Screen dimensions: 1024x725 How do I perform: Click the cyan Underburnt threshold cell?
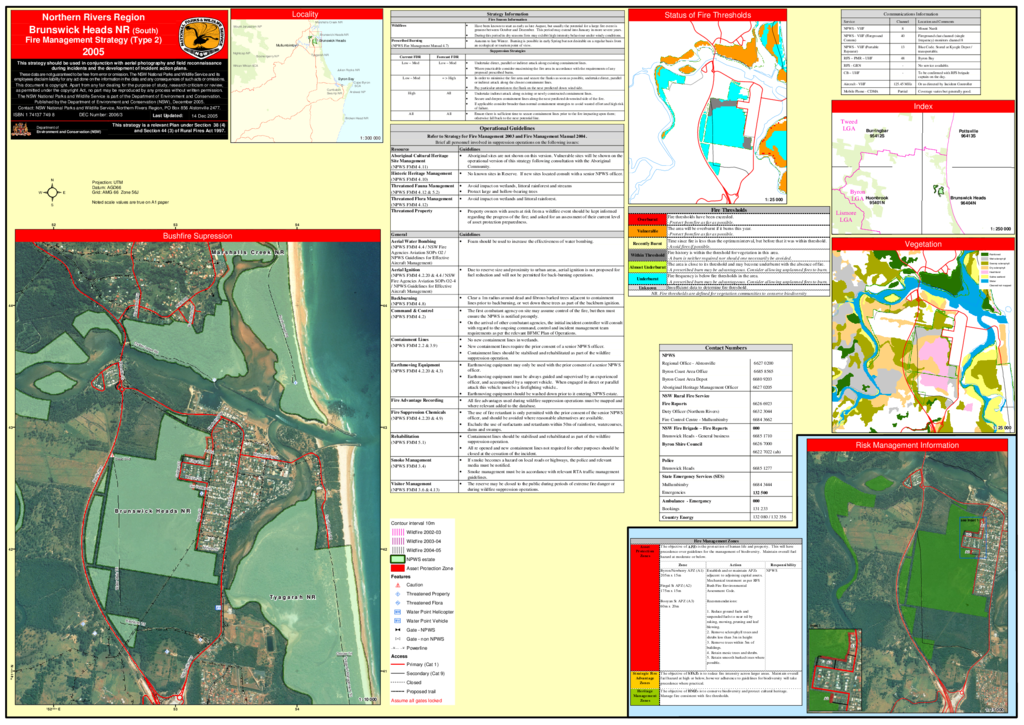[647, 279]
